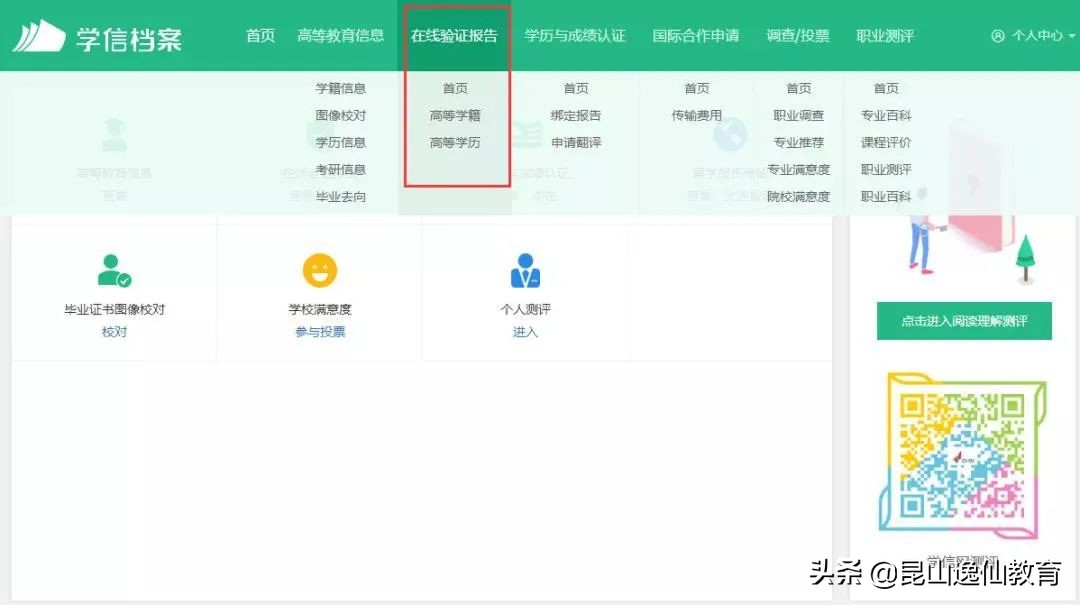This screenshot has width=1080, height=605.
Task: Click 专业推荐 under 调查/投票
Action: 798,142
